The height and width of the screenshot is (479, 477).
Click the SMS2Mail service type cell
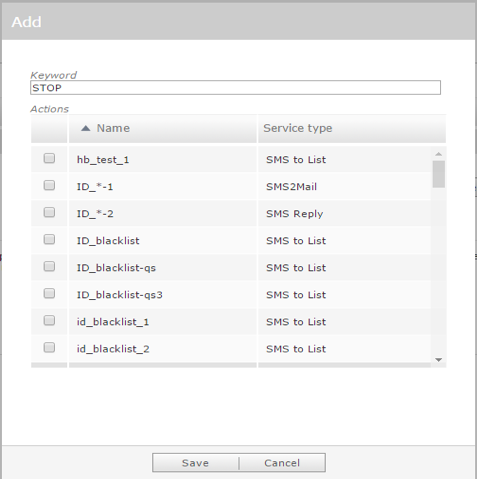[291, 187]
